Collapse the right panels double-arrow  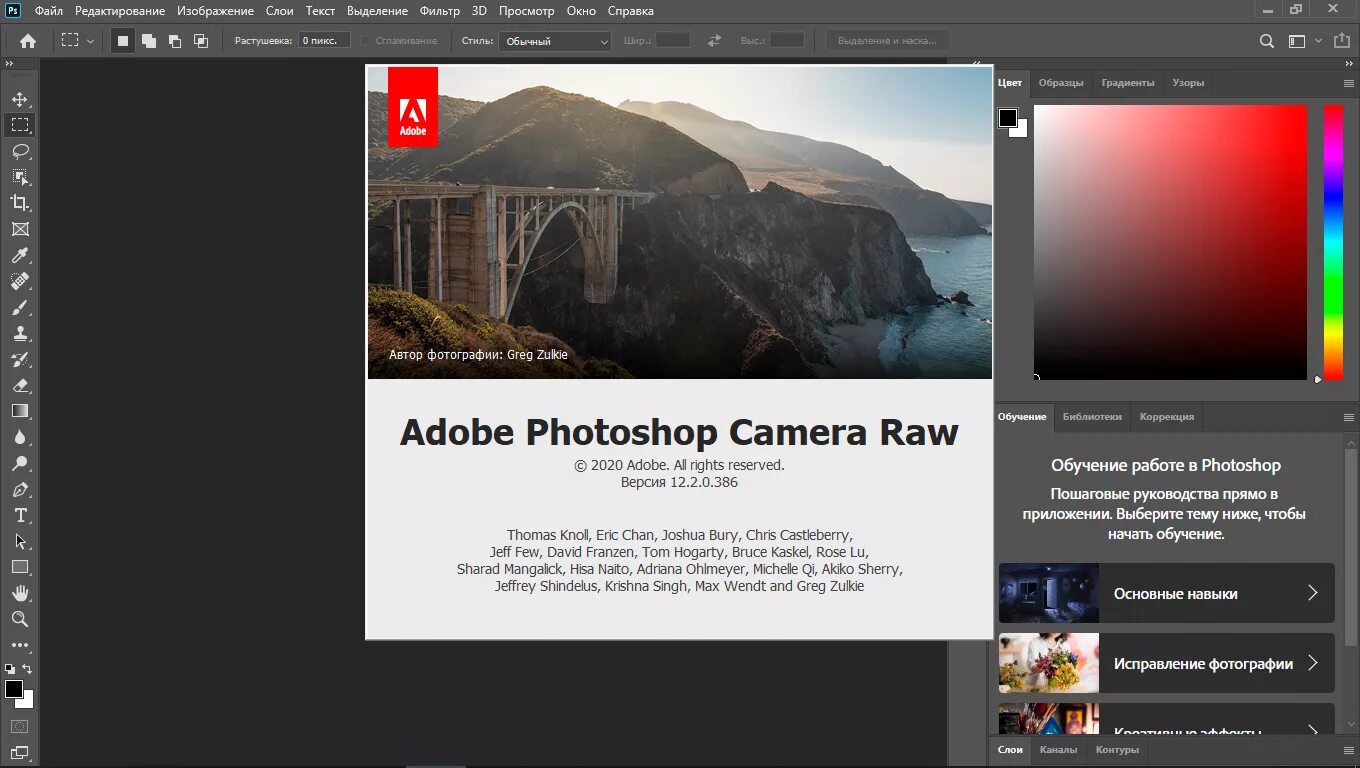tap(1350, 63)
